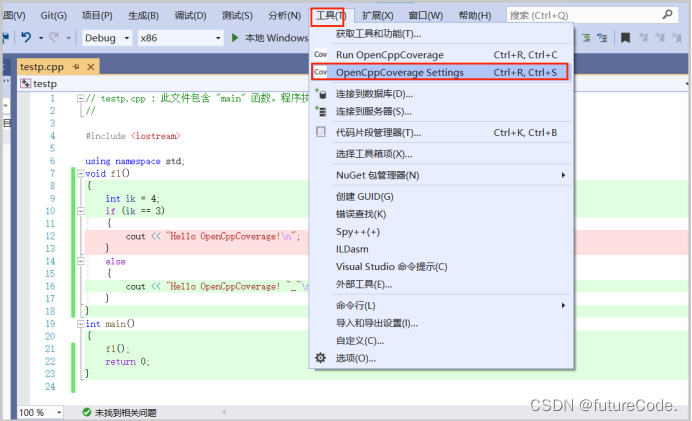Expand 命令行(L) submenu
Screen dimensions: 692x421
[x=441, y=305]
